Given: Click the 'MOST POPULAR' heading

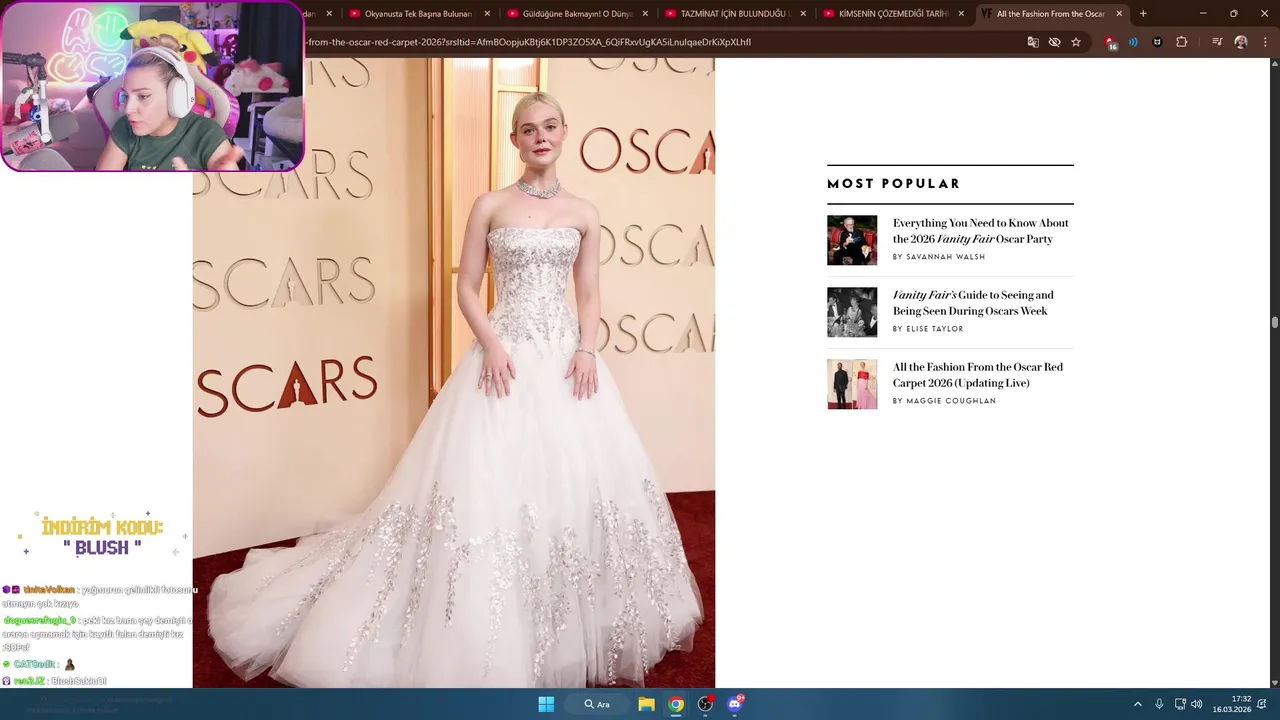Looking at the screenshot, I should click(x=893, y=184).
